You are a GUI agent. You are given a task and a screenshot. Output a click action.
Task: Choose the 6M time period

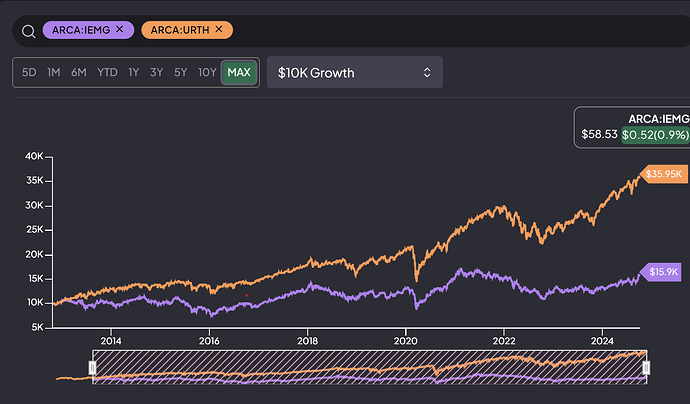[x=78, y=72]
